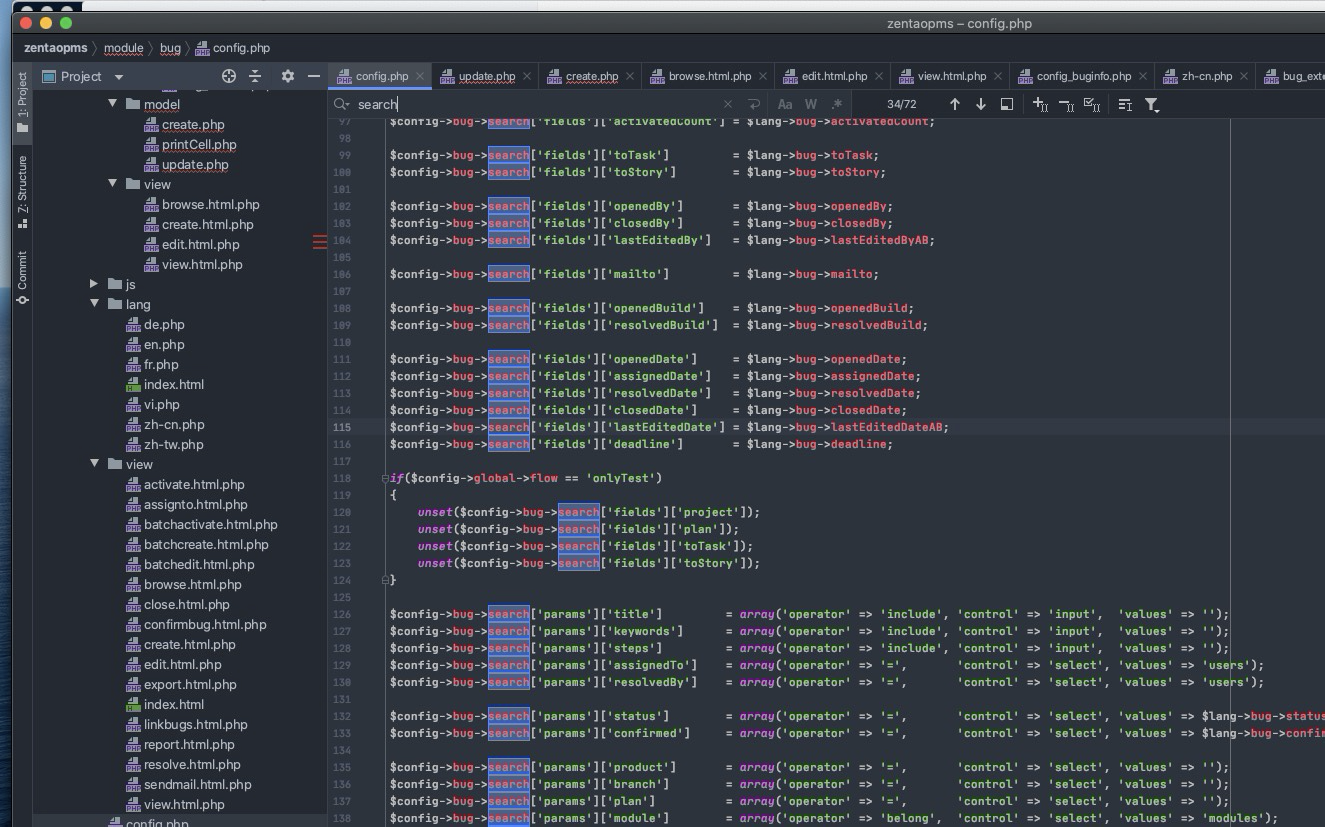Toggle Regex (.*) option in search bar

(837, 104)
